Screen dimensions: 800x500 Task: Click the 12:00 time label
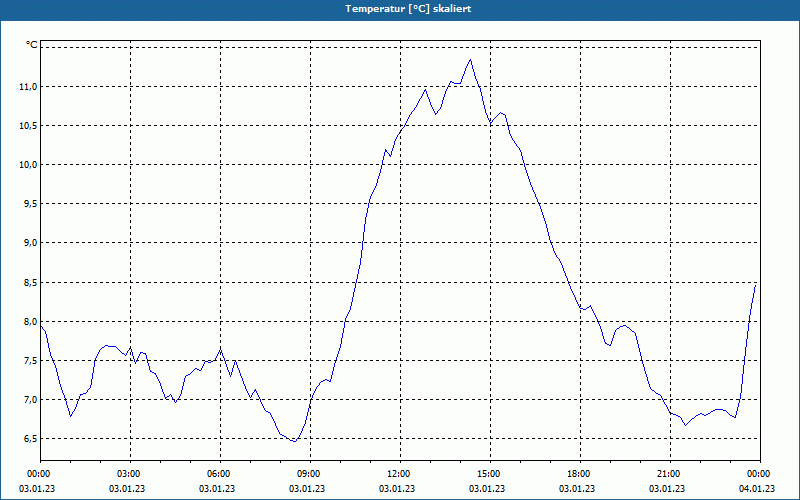[400, 474]
